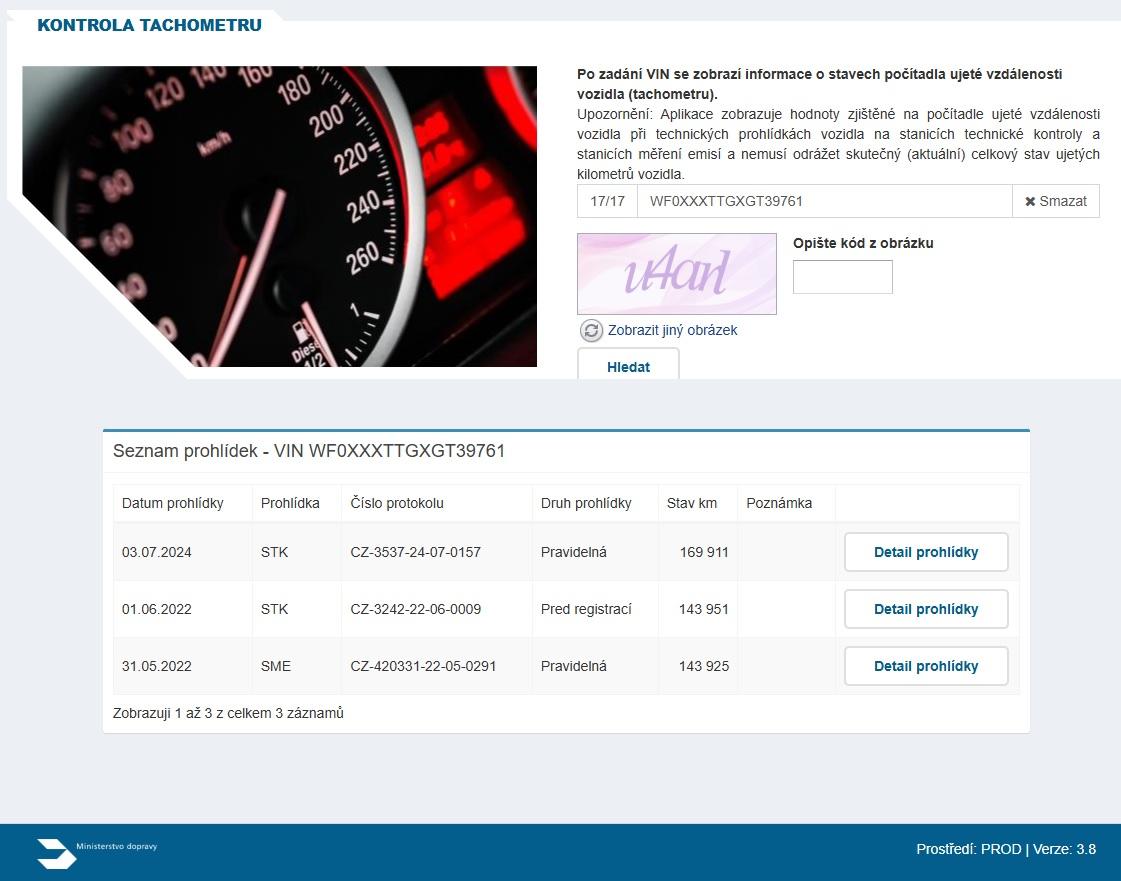Click the Druh prohlídky column header

586,503
